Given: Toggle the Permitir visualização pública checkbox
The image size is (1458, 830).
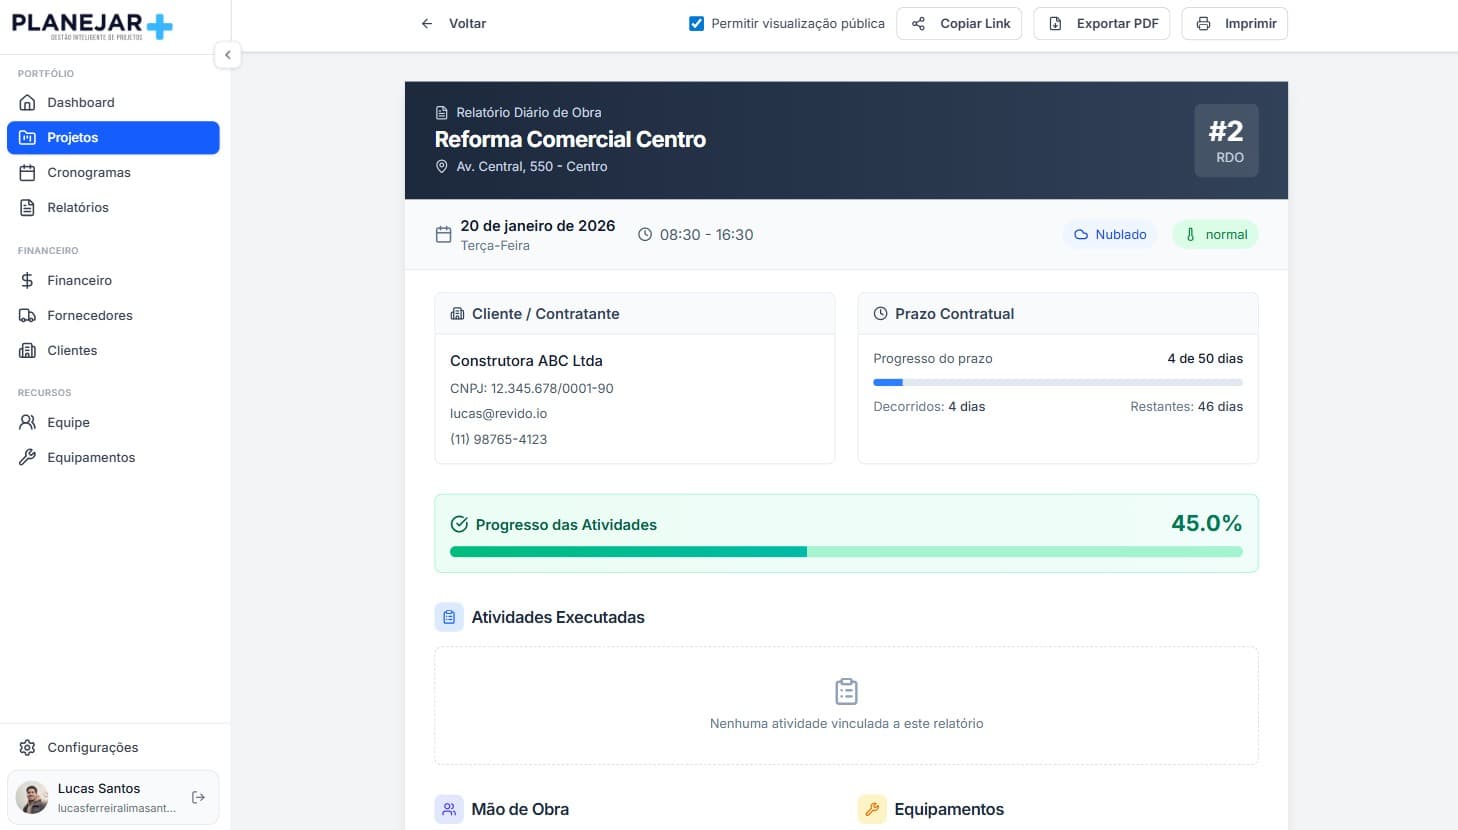Looking at the screenshot, I should pyautogui.click(x=697, y=24).
